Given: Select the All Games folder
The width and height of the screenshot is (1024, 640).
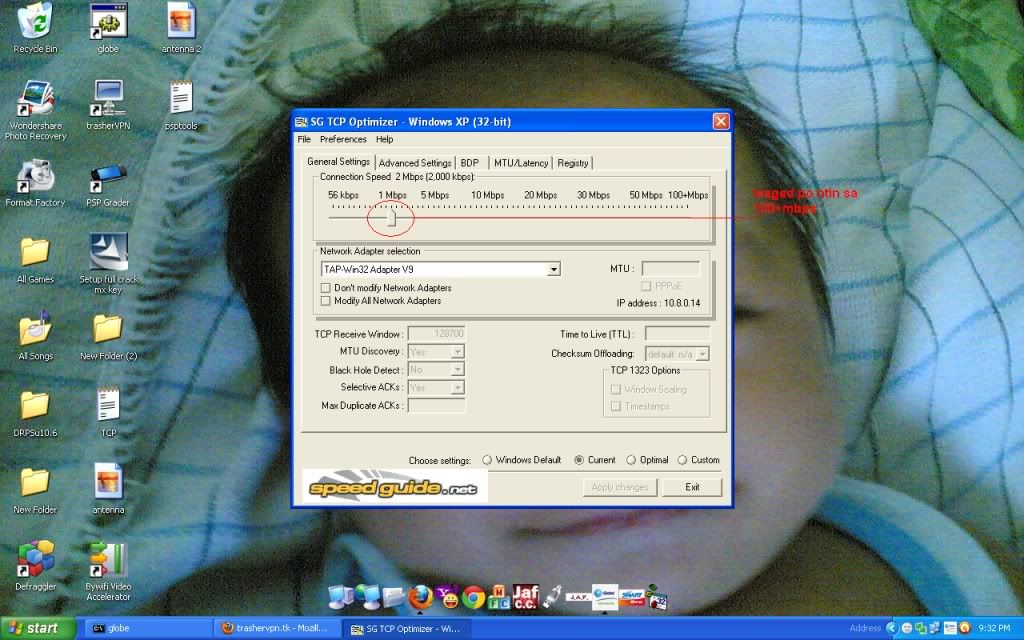Looking at the screenshot, I should [35, 260].
